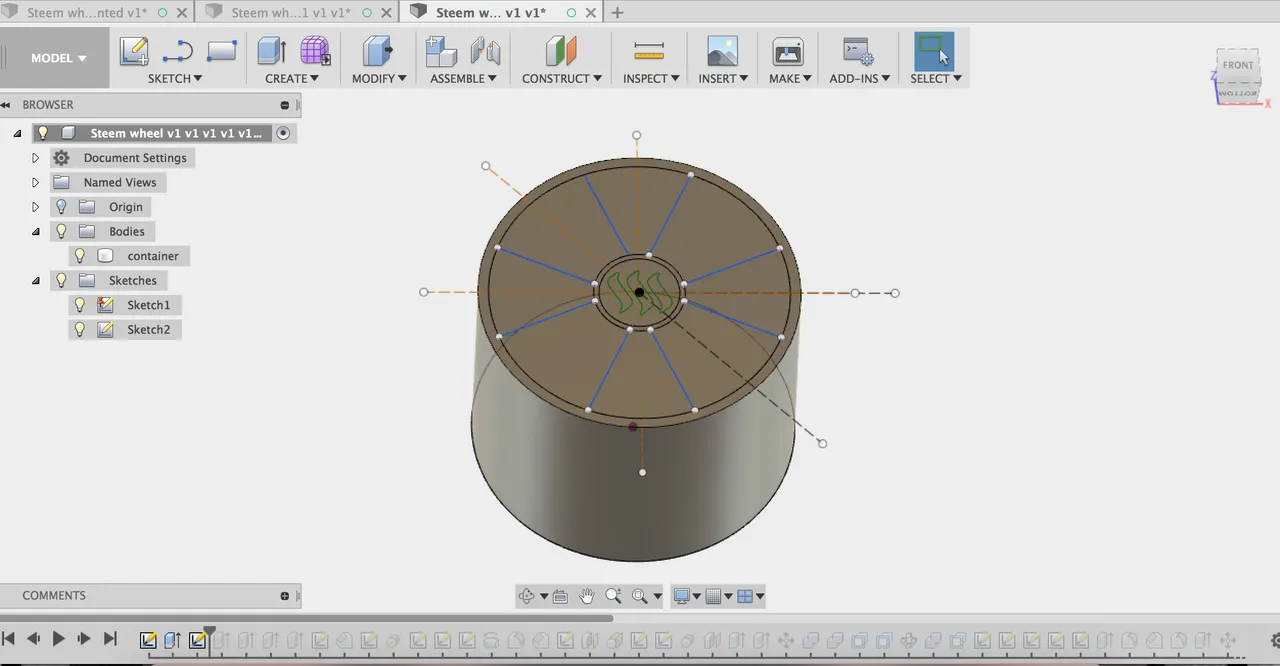
Task: Click the extrude feature in timeline
Action: [x=172, y=640]
